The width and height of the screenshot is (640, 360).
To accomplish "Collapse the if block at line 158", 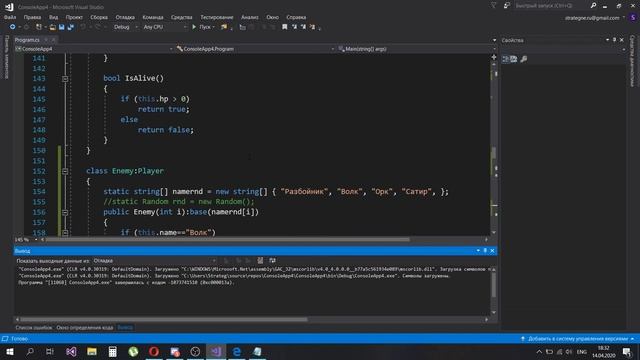I will pos(65,233).
